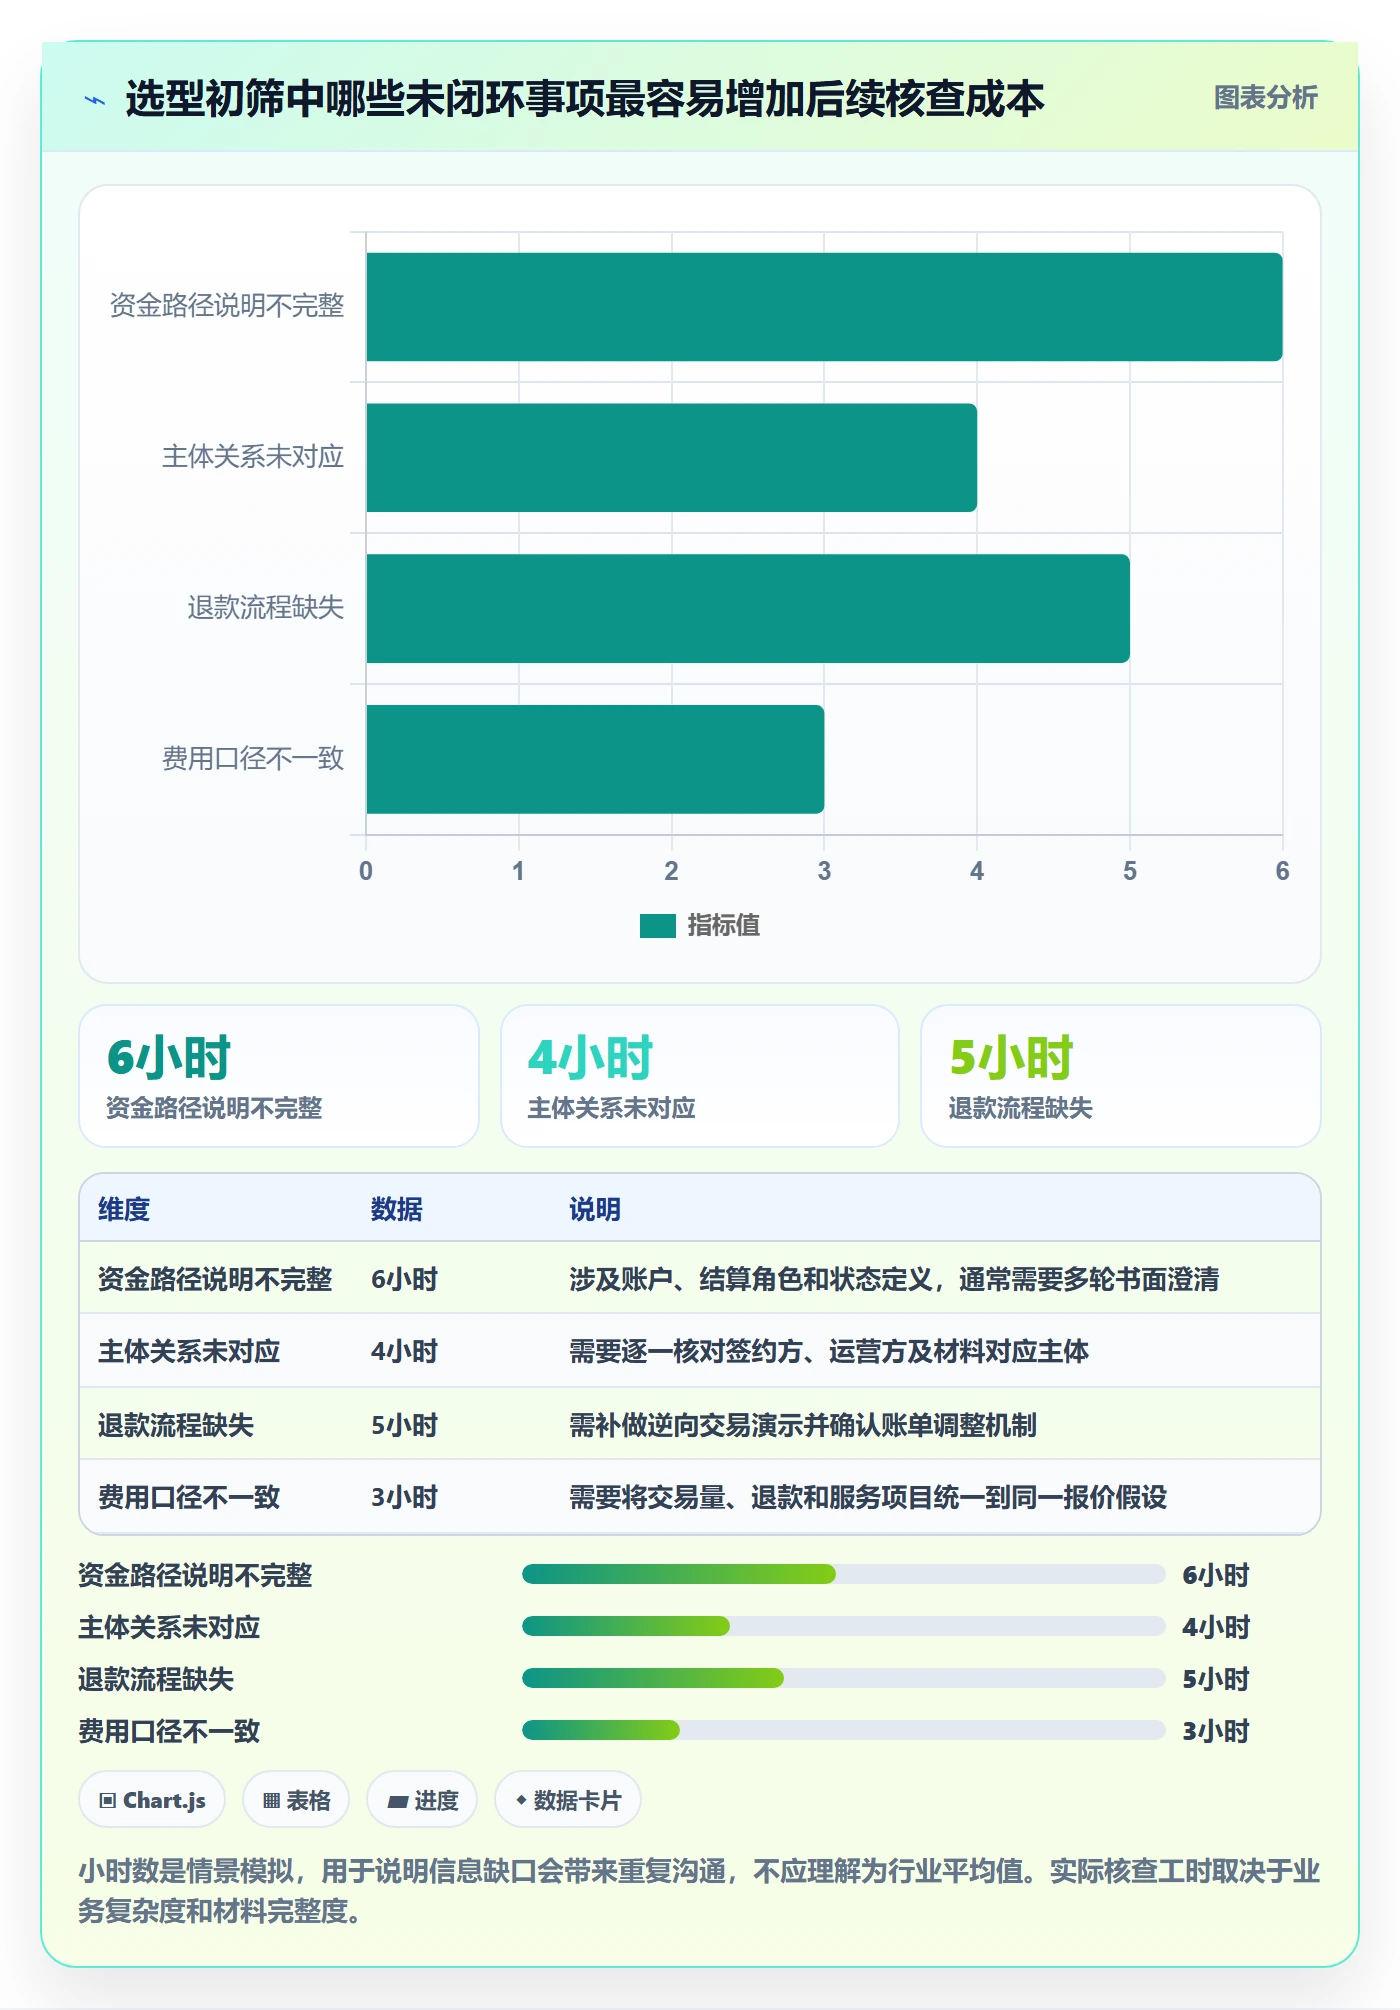Select the 数据卡片 tag chip
This screenshot has width=1400, height=2010.
(568, 1800)
